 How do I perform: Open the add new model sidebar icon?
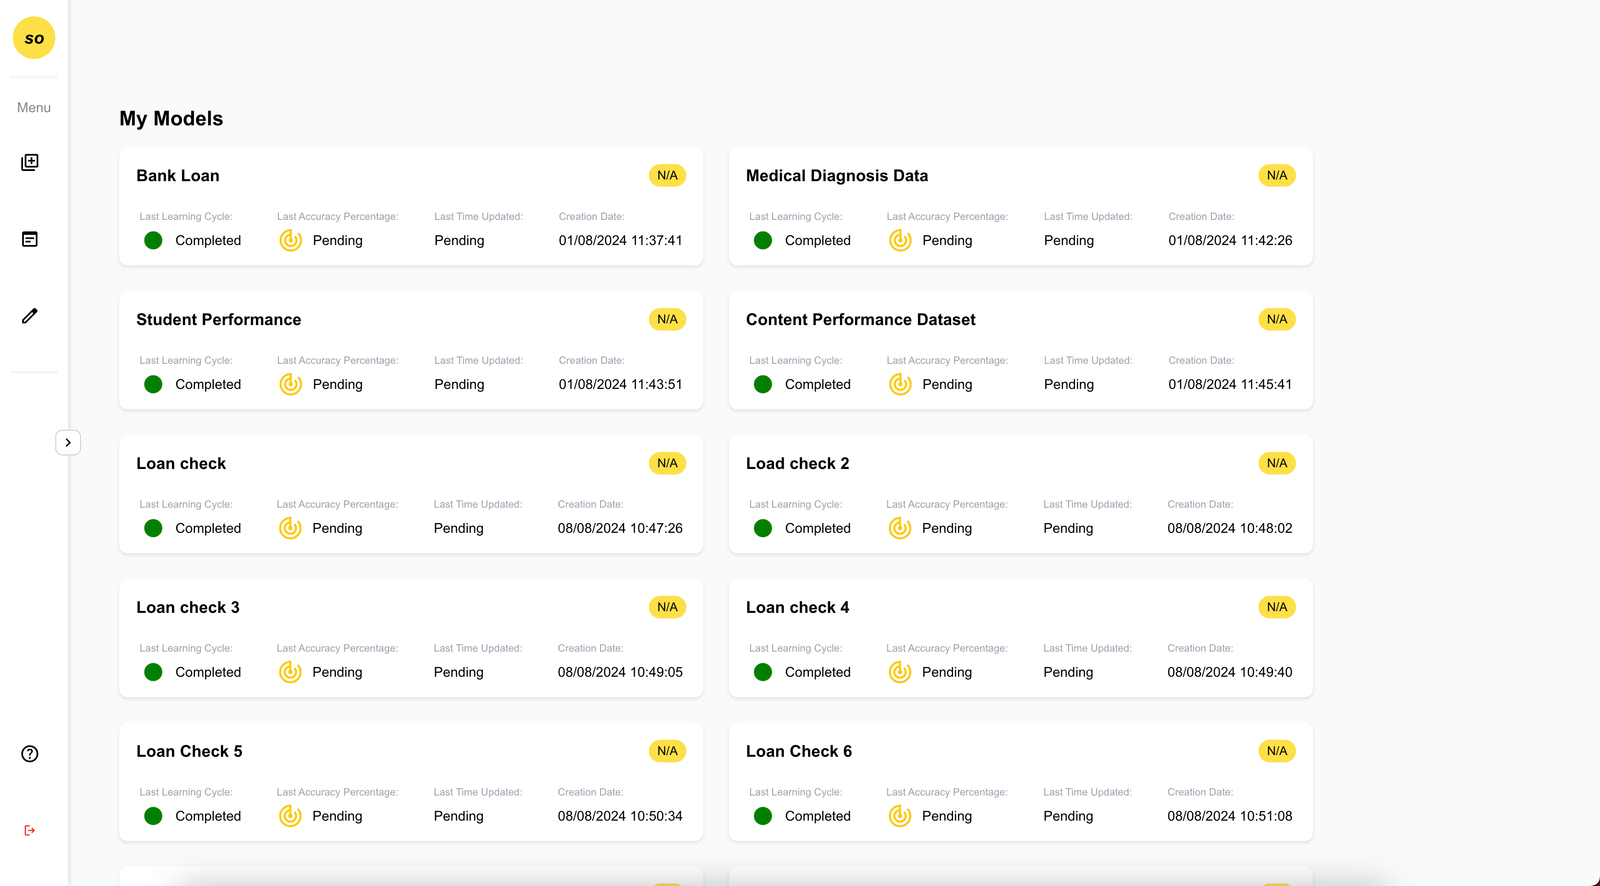[30, 162]
